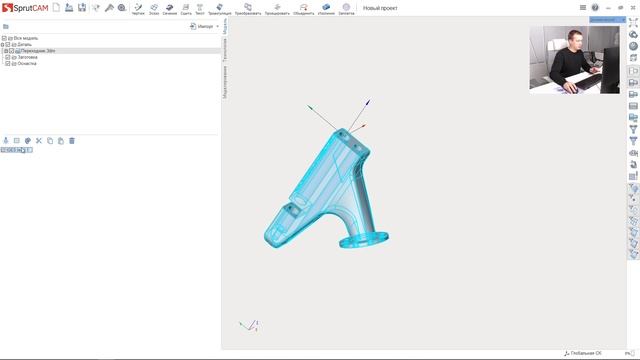Click the Изолинии isolines tool
Screen dimensions: 640x360
pos(326,9)
